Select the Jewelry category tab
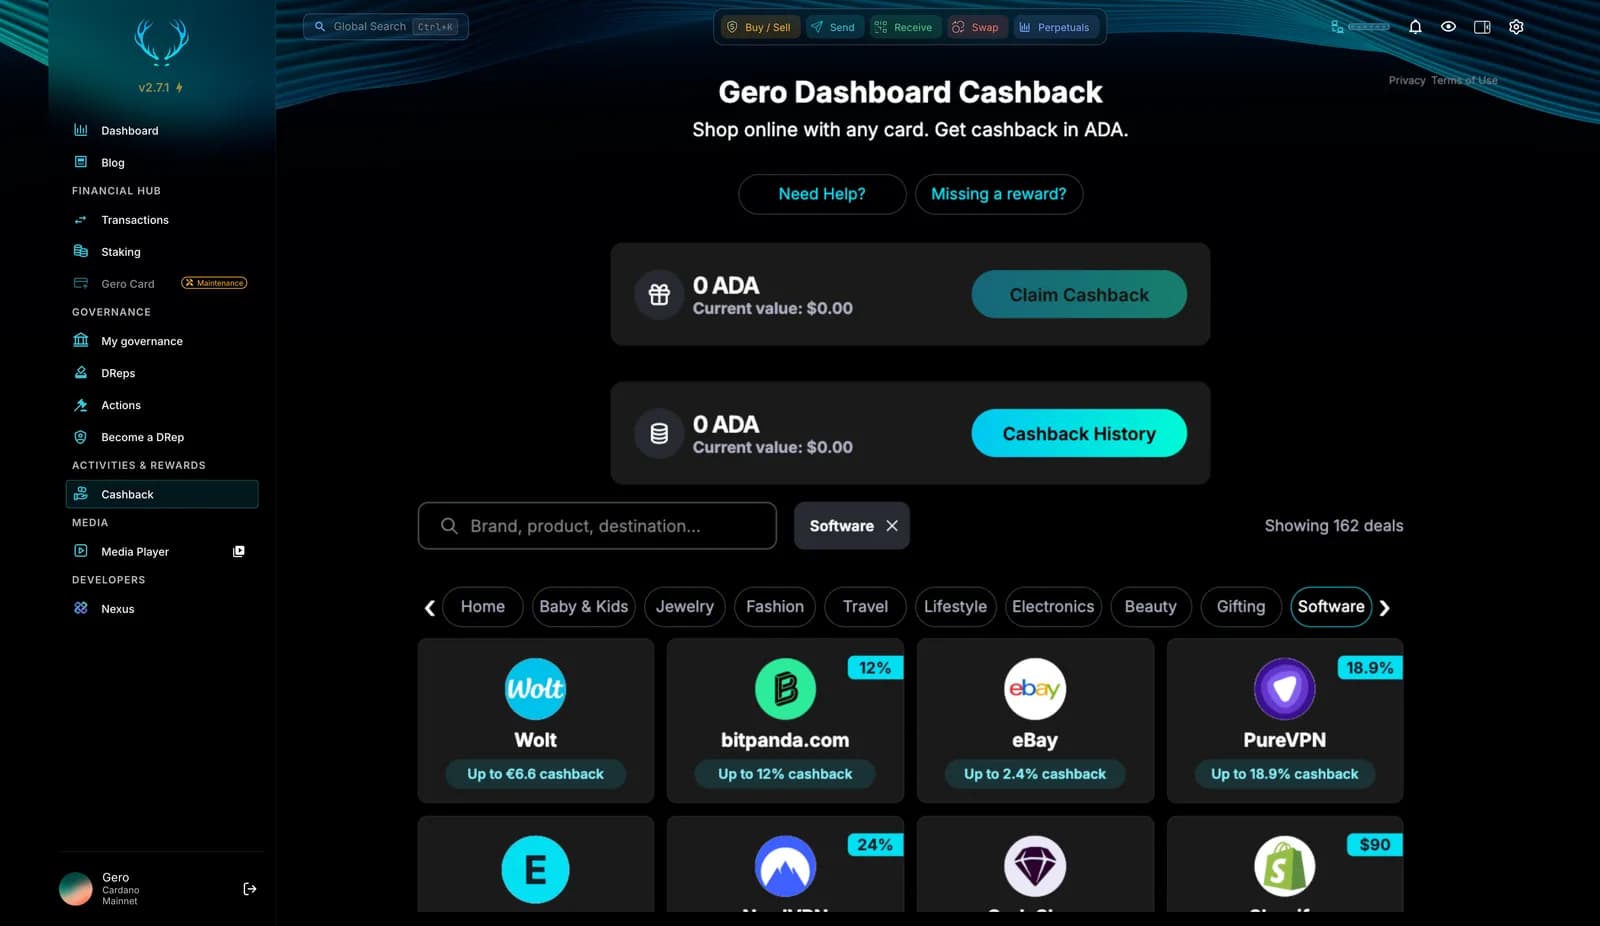1600x926 pixels. (685, 607)
